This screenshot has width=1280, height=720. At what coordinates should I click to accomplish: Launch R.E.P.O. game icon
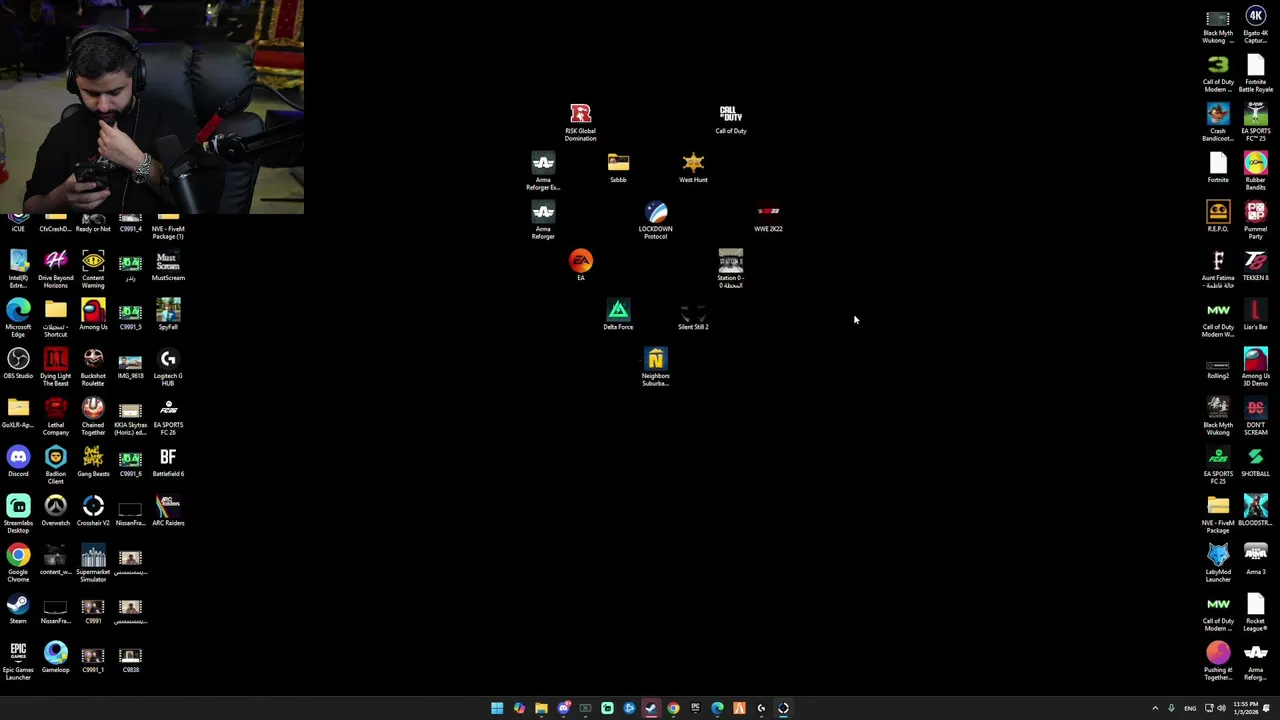coord(1218,216)
